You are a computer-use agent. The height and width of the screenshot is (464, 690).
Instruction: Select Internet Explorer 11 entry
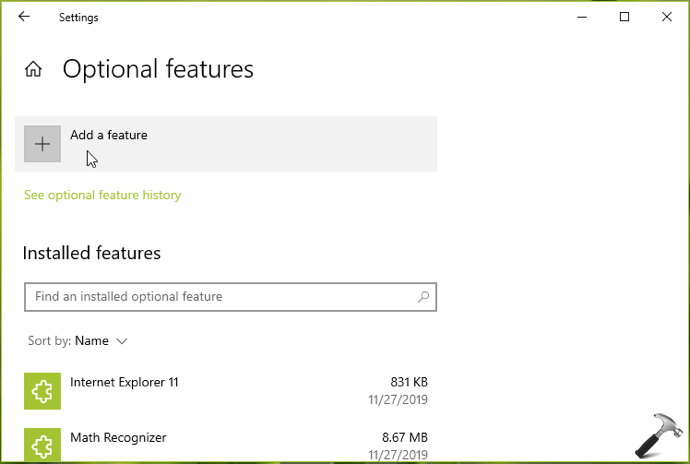(x=226, y=391)
